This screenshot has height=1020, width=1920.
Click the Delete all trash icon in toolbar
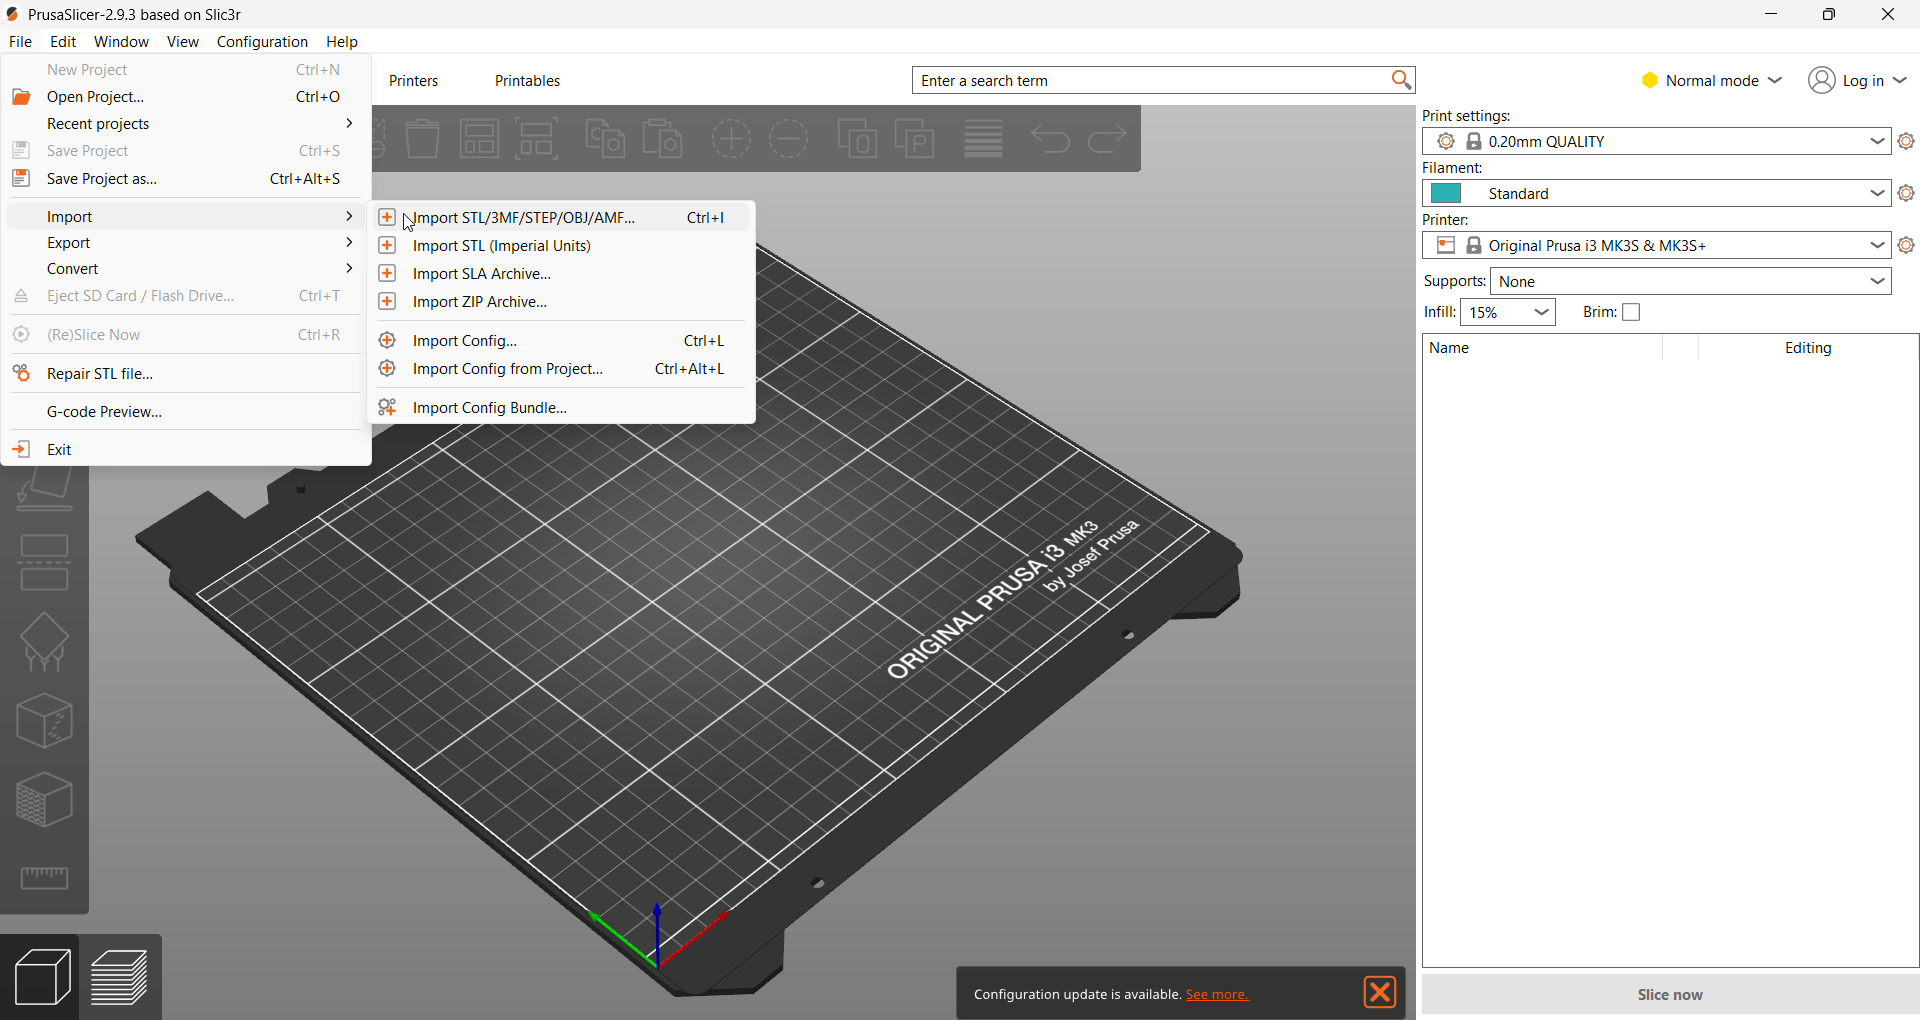pos(423,139)
